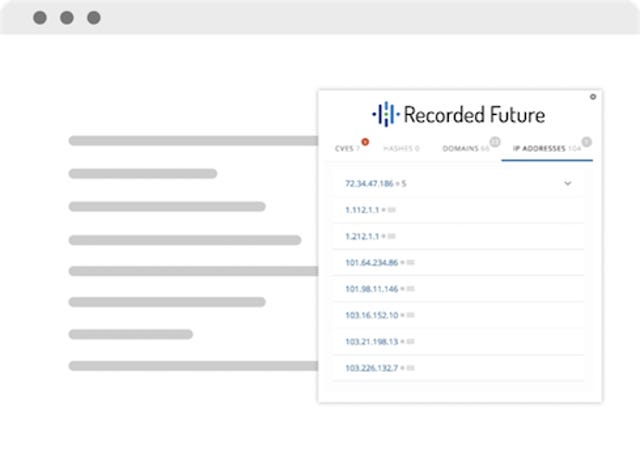Switch to the CVEs tab
Screen dimensions: 640x471
(x=347, y=149)
